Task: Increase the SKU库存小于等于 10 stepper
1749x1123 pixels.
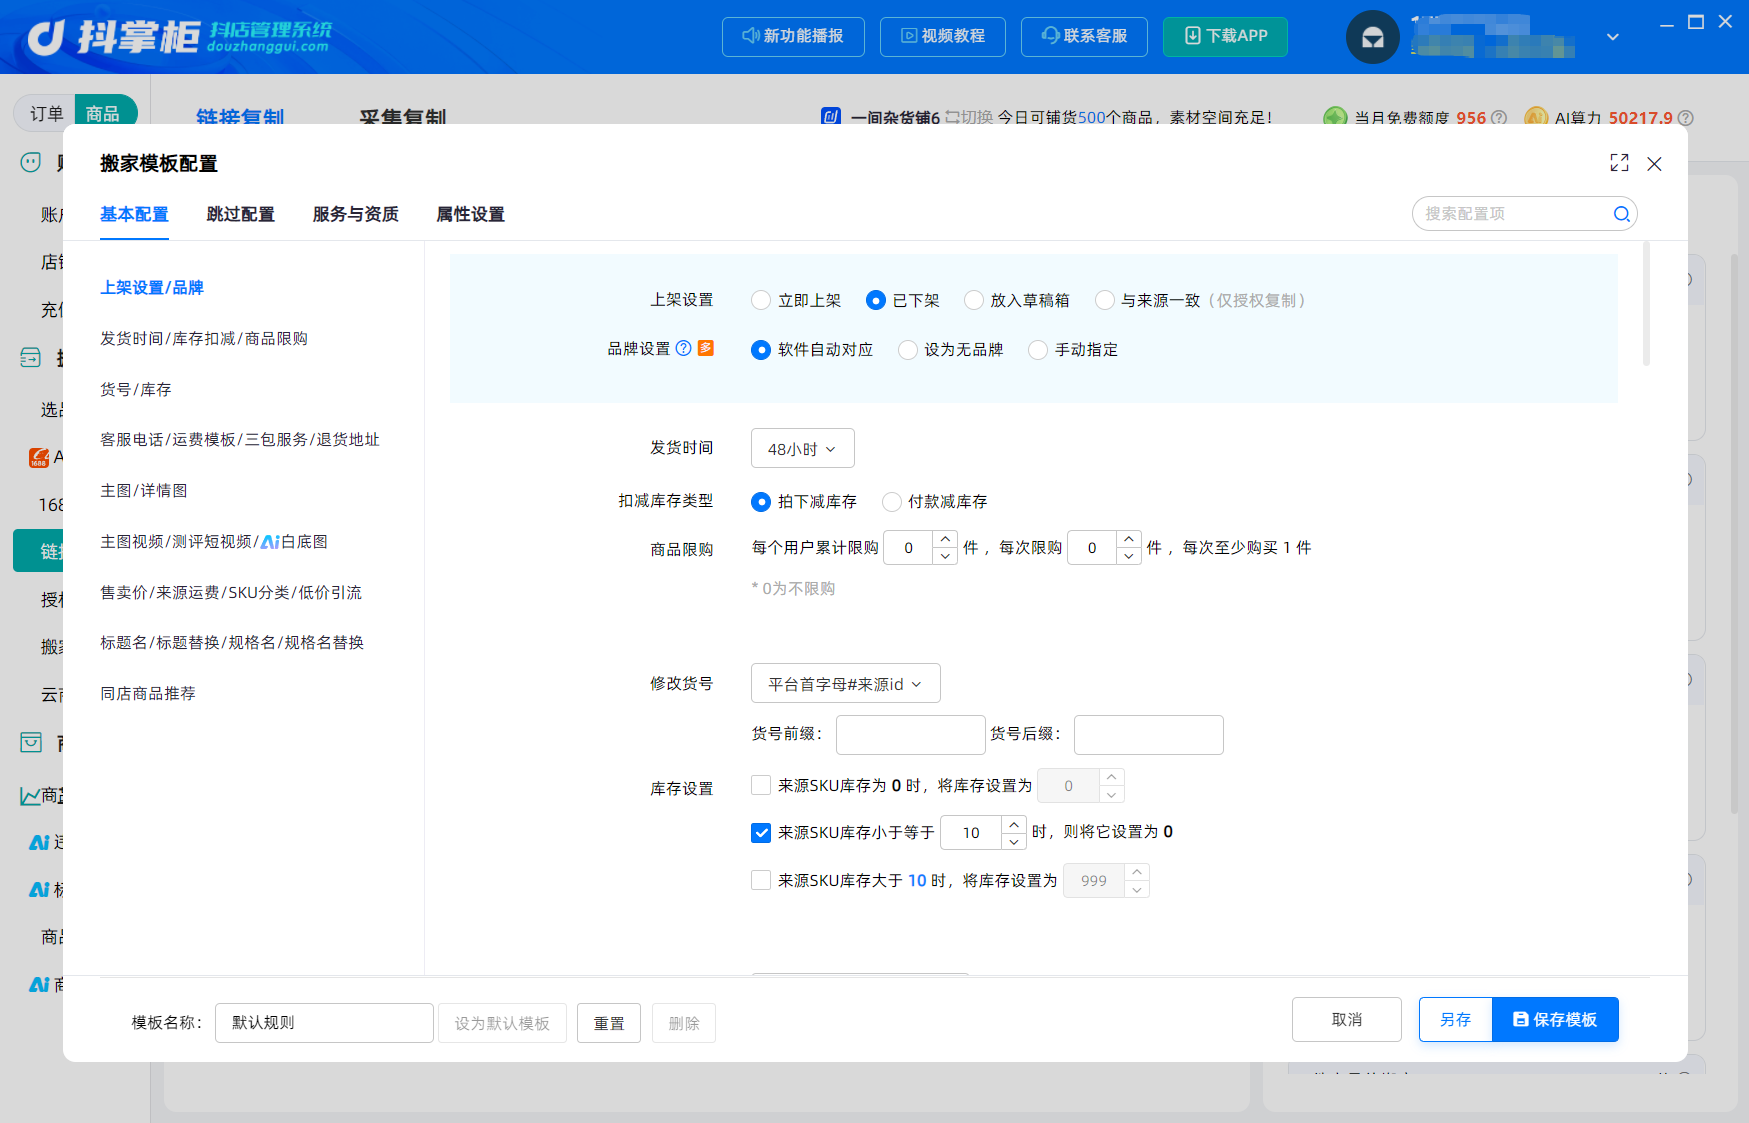Action: [x=1014, y=824]
